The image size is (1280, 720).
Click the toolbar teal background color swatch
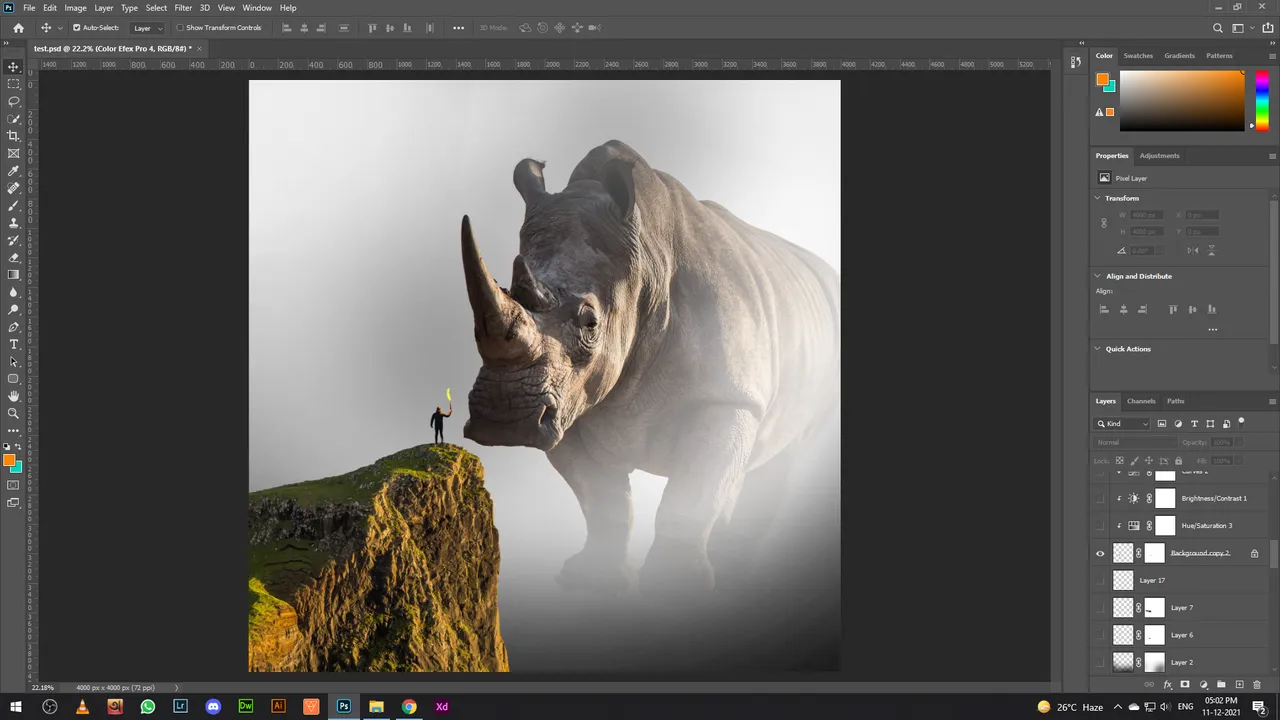click(x=17, y=467)
